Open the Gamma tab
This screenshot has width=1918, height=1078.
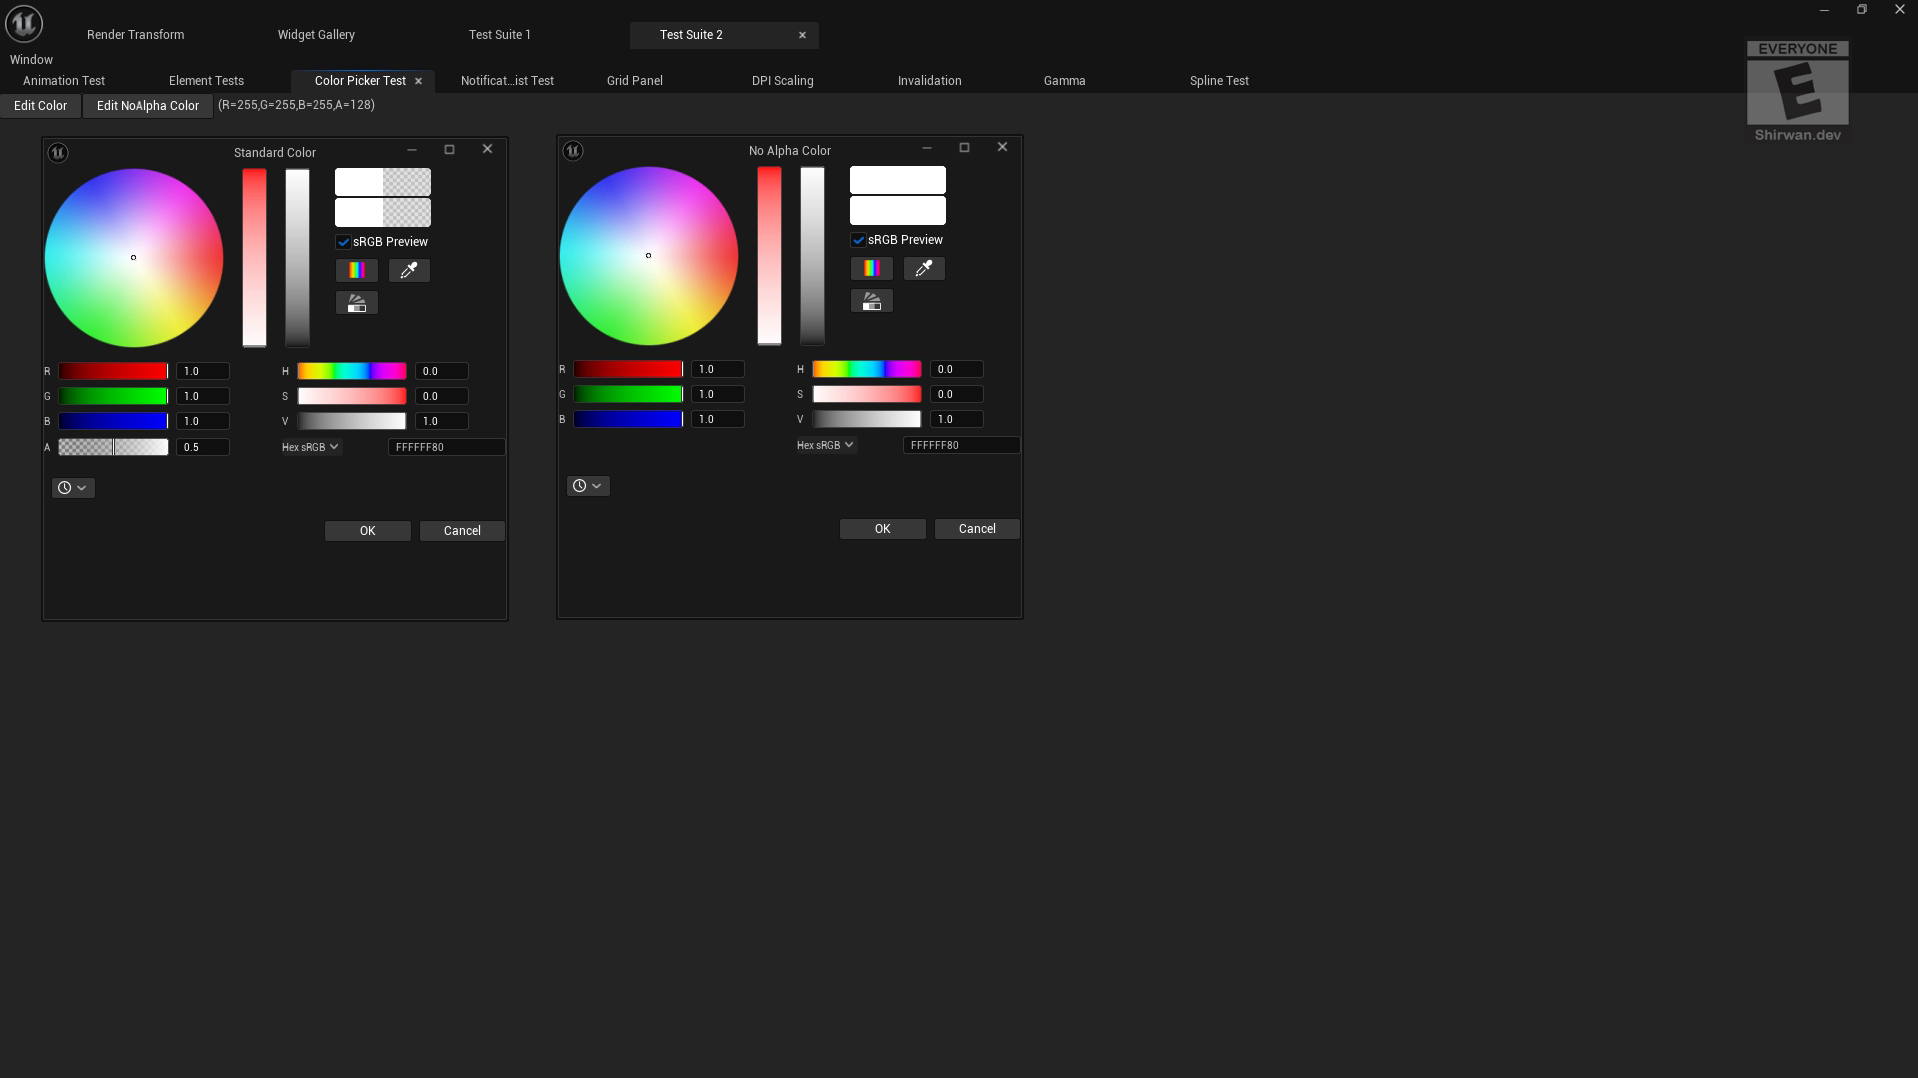pos(1065,81)
